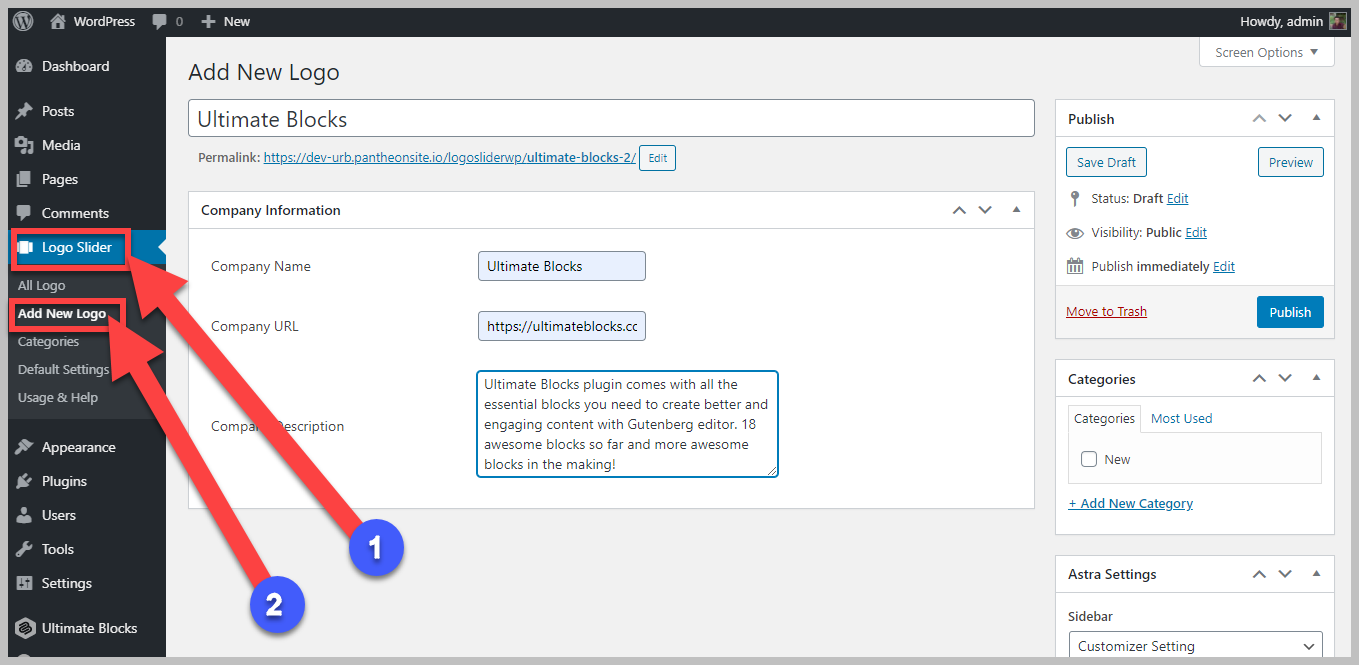Viewport: 1359px width, 665px height.
Task: Collapse the Company Information panel
Action: pyautogui.click(x=1016, y=210)
